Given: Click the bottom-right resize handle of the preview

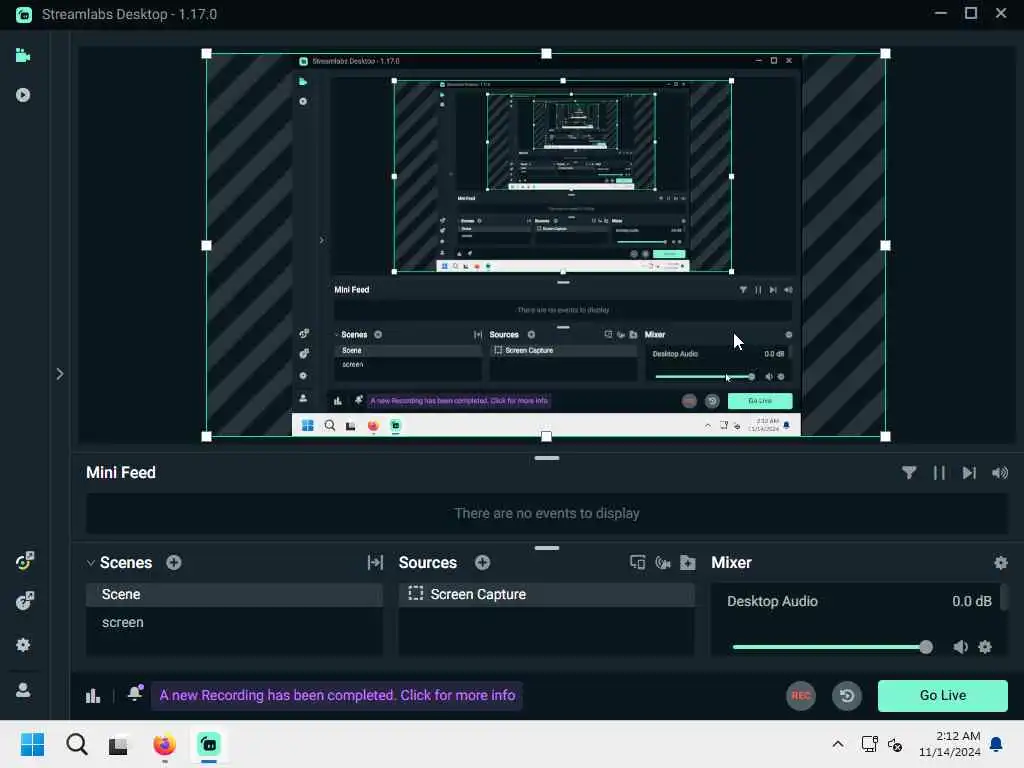Looking at the screenshot, I should pos(886,436).
